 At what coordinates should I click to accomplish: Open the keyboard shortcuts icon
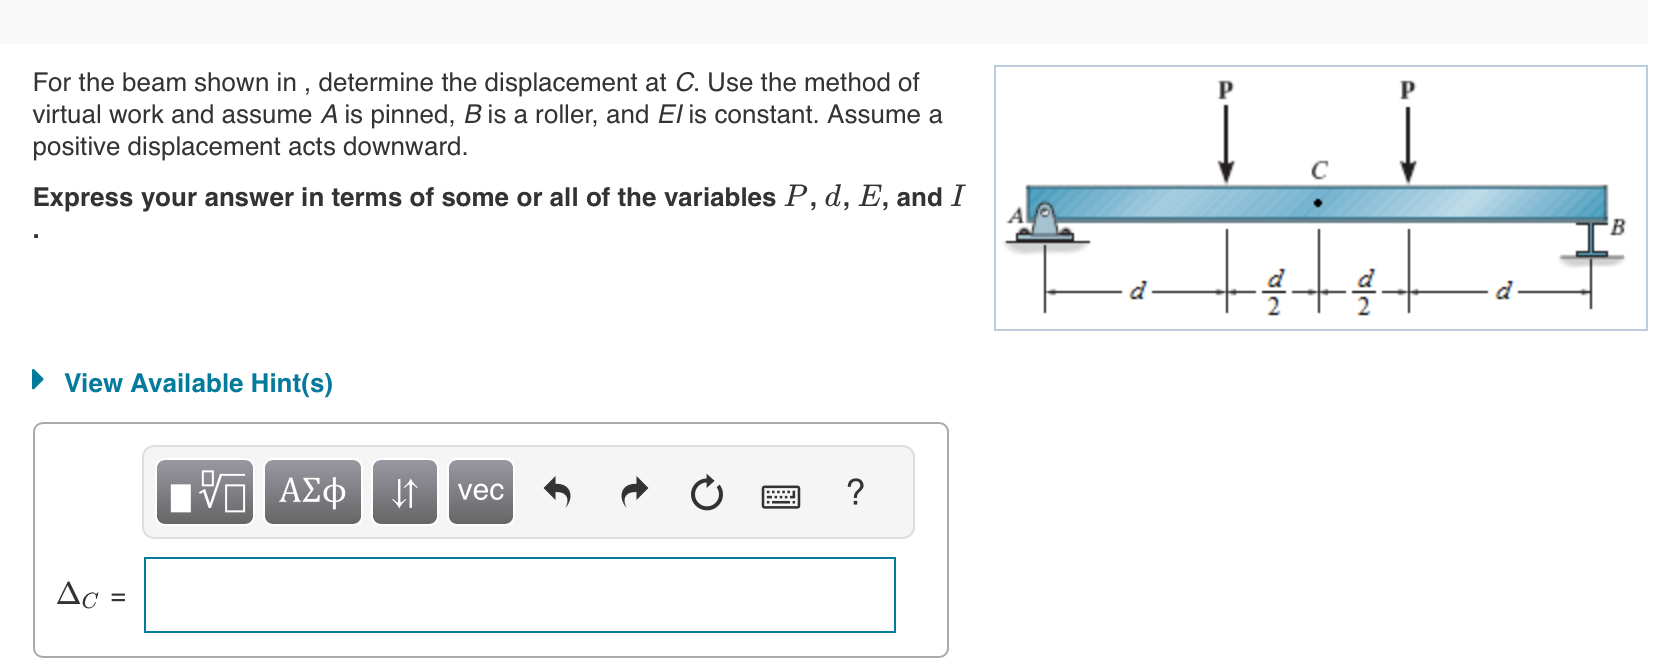point(781,491)
